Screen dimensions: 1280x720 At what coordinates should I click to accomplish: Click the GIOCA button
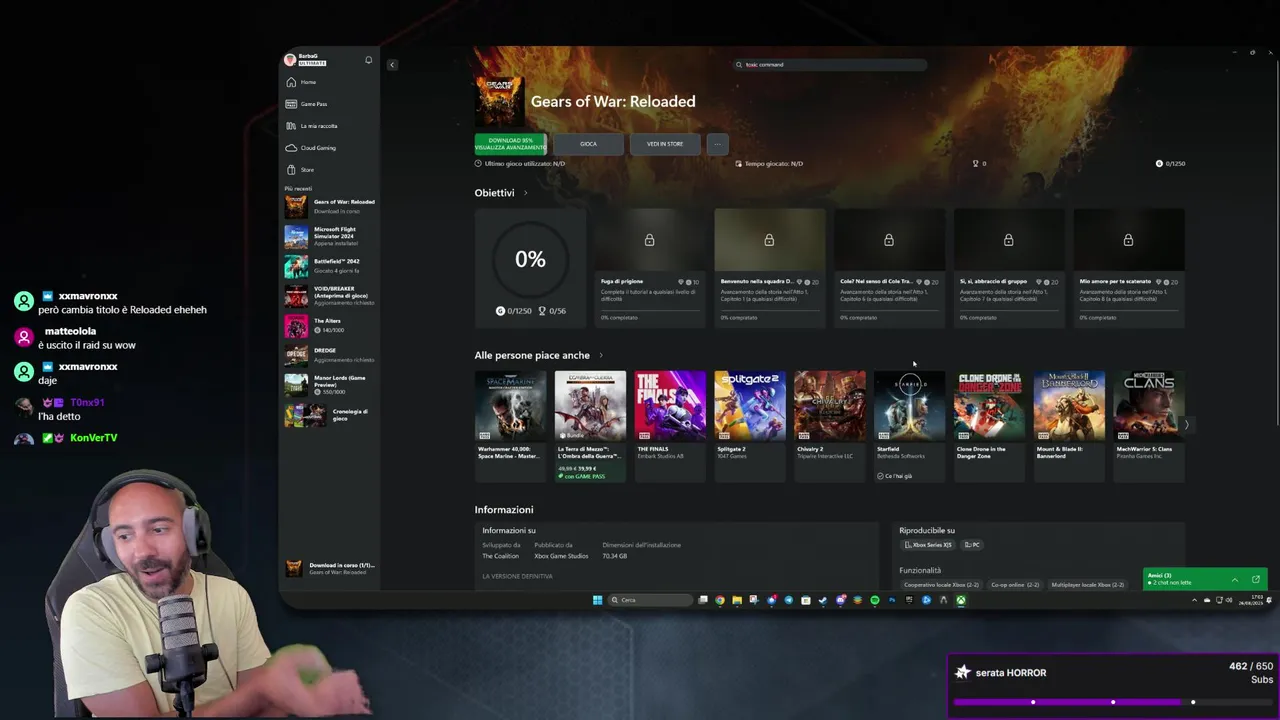(588, 144)
